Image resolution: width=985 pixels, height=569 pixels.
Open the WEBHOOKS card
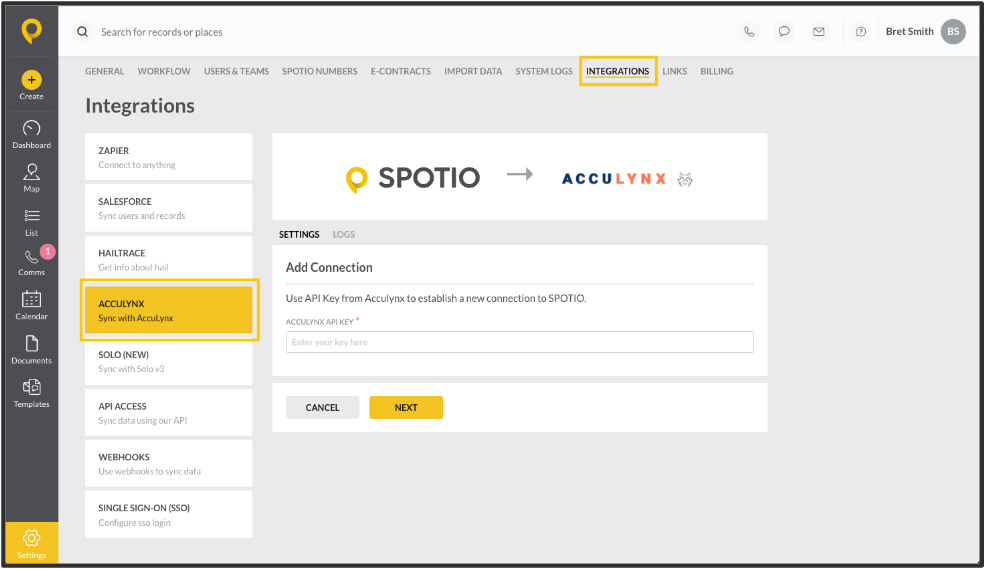(168, 463)
